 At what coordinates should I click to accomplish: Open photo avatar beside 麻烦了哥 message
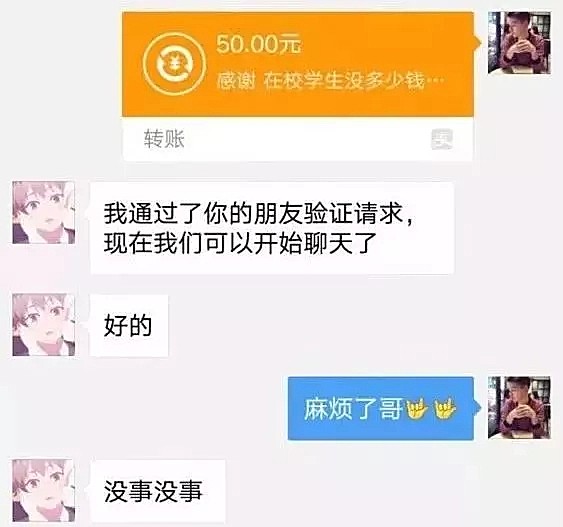point(519,407)
